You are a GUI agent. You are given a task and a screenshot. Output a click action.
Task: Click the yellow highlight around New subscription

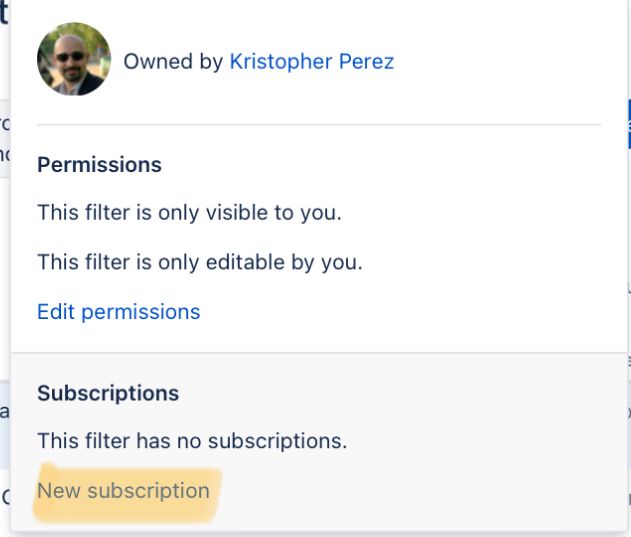point(126,494)
